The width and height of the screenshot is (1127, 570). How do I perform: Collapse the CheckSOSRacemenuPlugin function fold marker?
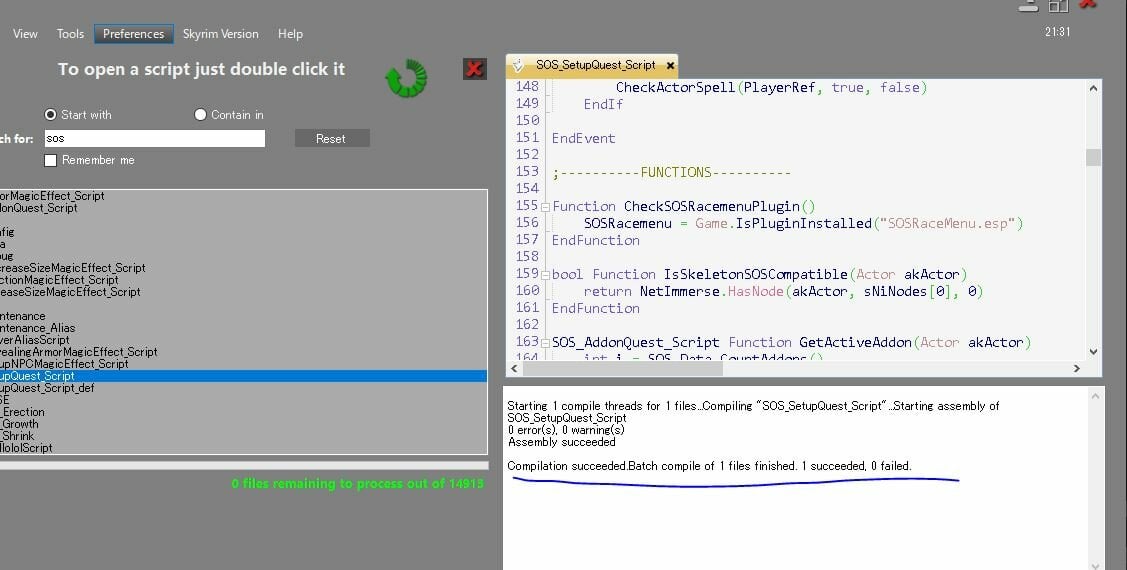coord(546,207)
